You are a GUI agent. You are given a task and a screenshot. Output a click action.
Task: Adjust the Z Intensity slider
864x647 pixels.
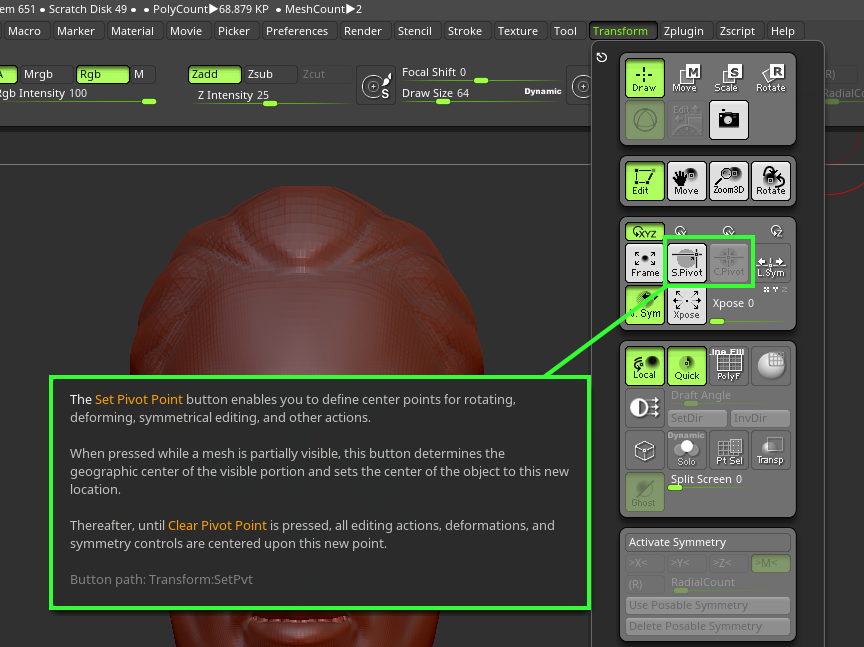(269, 103)
